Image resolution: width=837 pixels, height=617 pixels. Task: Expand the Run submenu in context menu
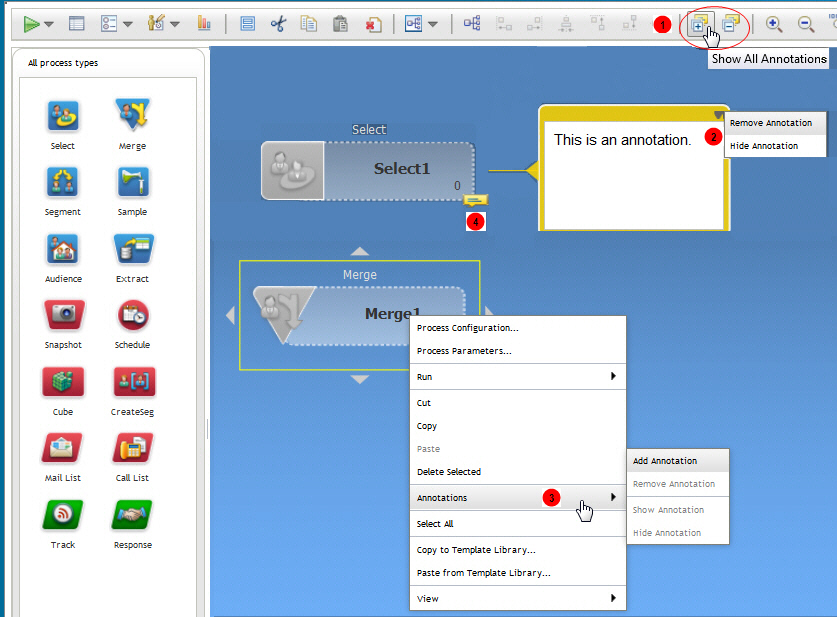click(x=612, y=377)
